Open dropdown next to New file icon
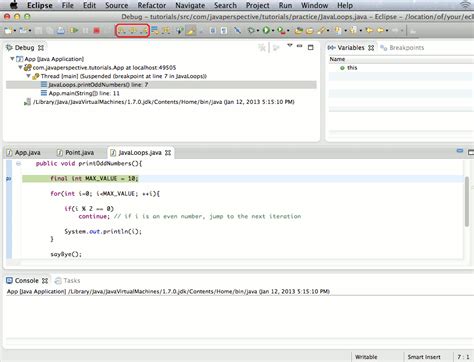This screenshot has height=362, width=474. pyautogui.click(x=15, y=31)
